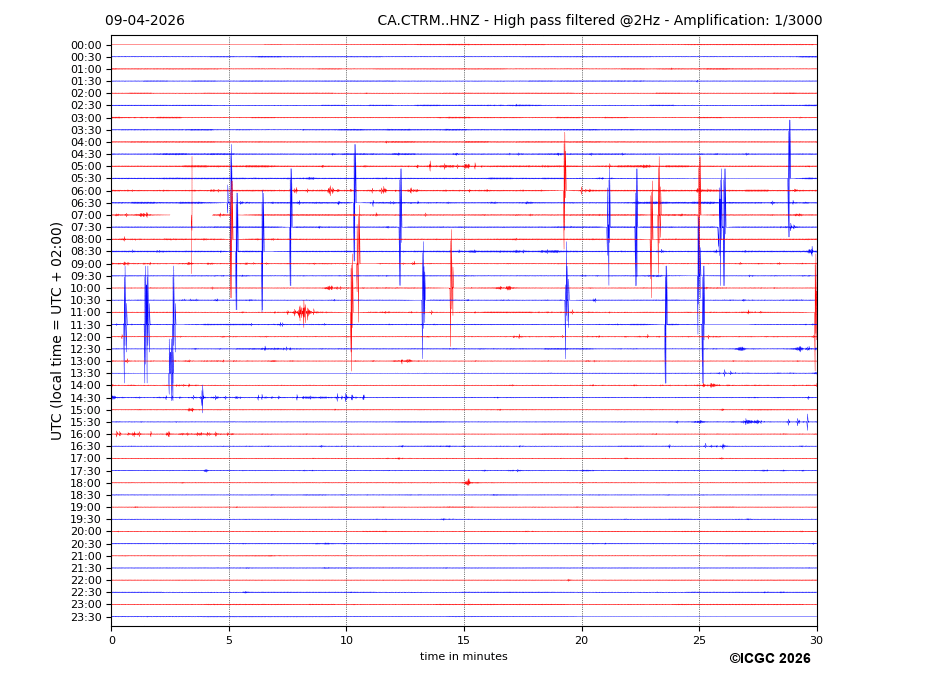Click the 09-04-2026 date label

145,21
